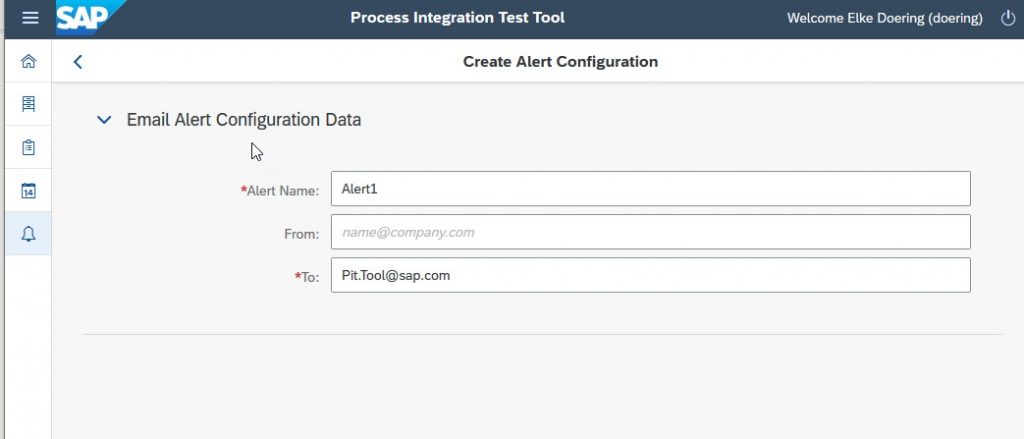The image size is (1024, 439).
Task: Click the From email input field
Action: [650, 232]
